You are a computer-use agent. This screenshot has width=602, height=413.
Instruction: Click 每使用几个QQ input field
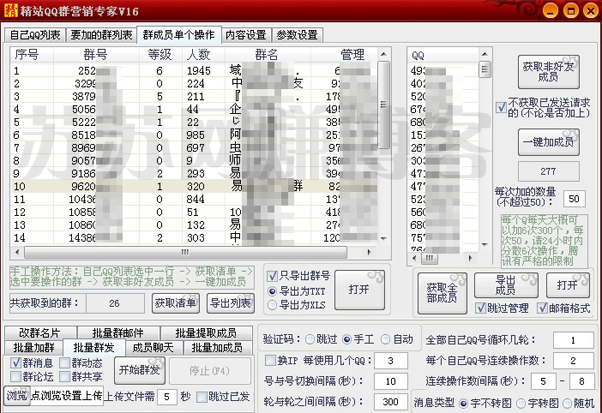391,361
